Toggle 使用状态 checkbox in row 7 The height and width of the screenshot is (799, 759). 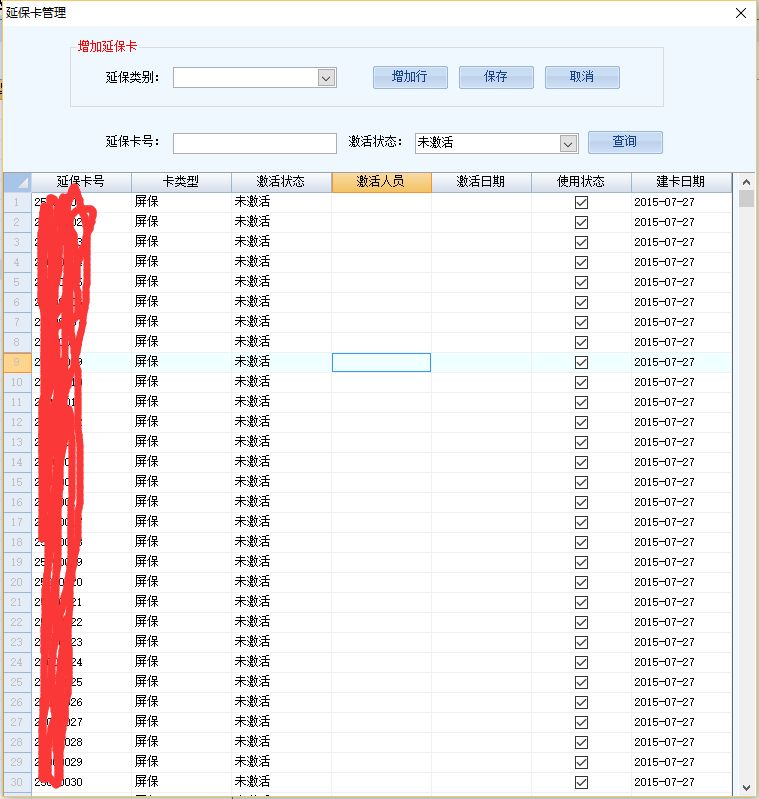[x=581, y=323]
